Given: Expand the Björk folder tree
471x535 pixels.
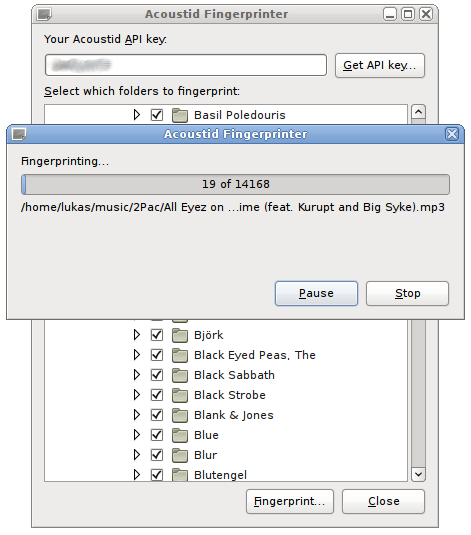Looking at the screenshot, I should coord(137,335).
